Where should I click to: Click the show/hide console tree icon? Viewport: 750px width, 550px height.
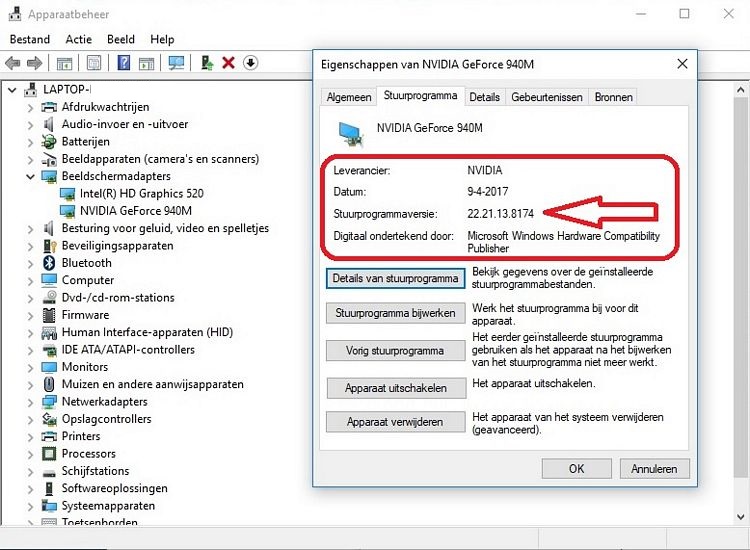pos(64,63)
